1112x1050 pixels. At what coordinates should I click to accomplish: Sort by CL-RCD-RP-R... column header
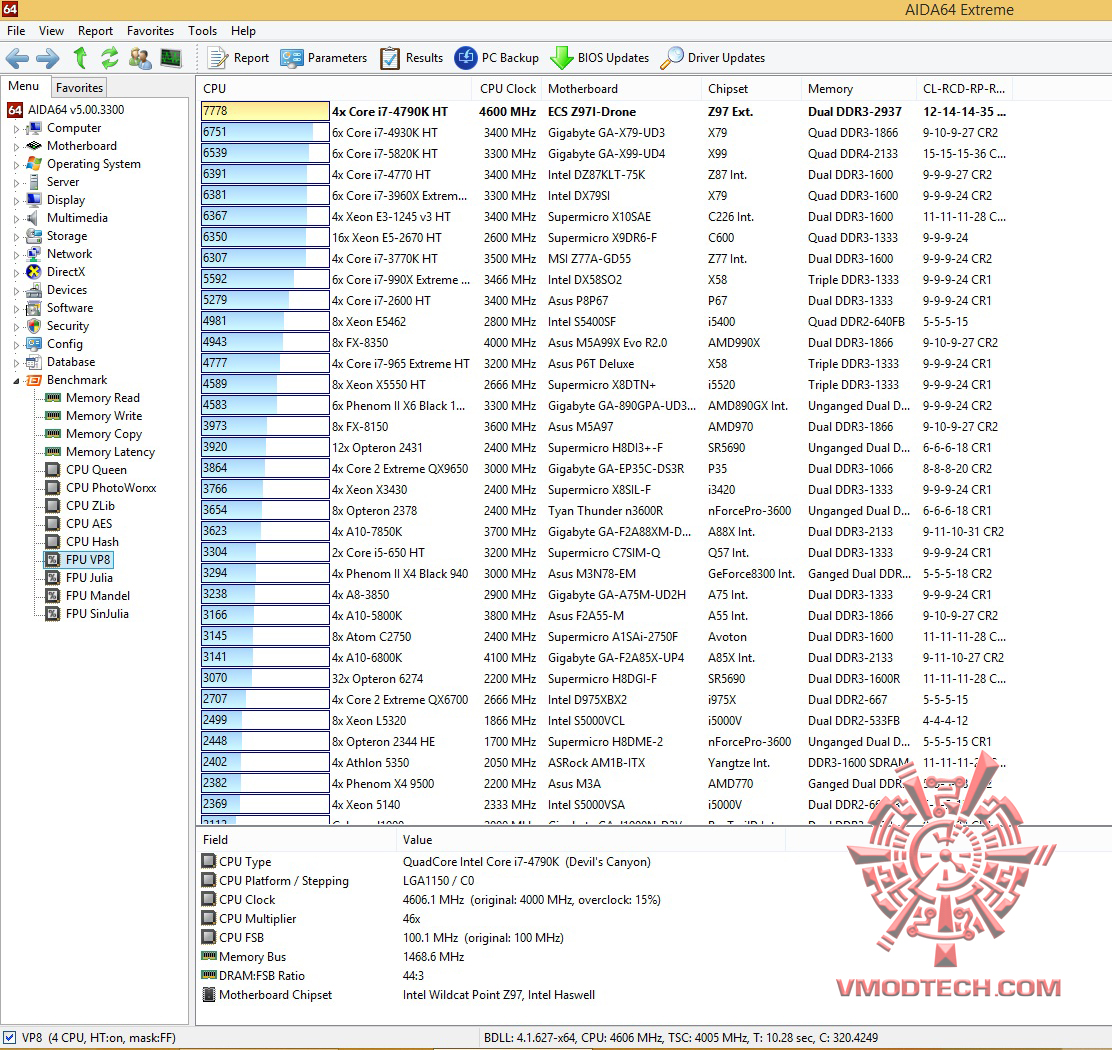pyautogui.click(x=964, y=89)
